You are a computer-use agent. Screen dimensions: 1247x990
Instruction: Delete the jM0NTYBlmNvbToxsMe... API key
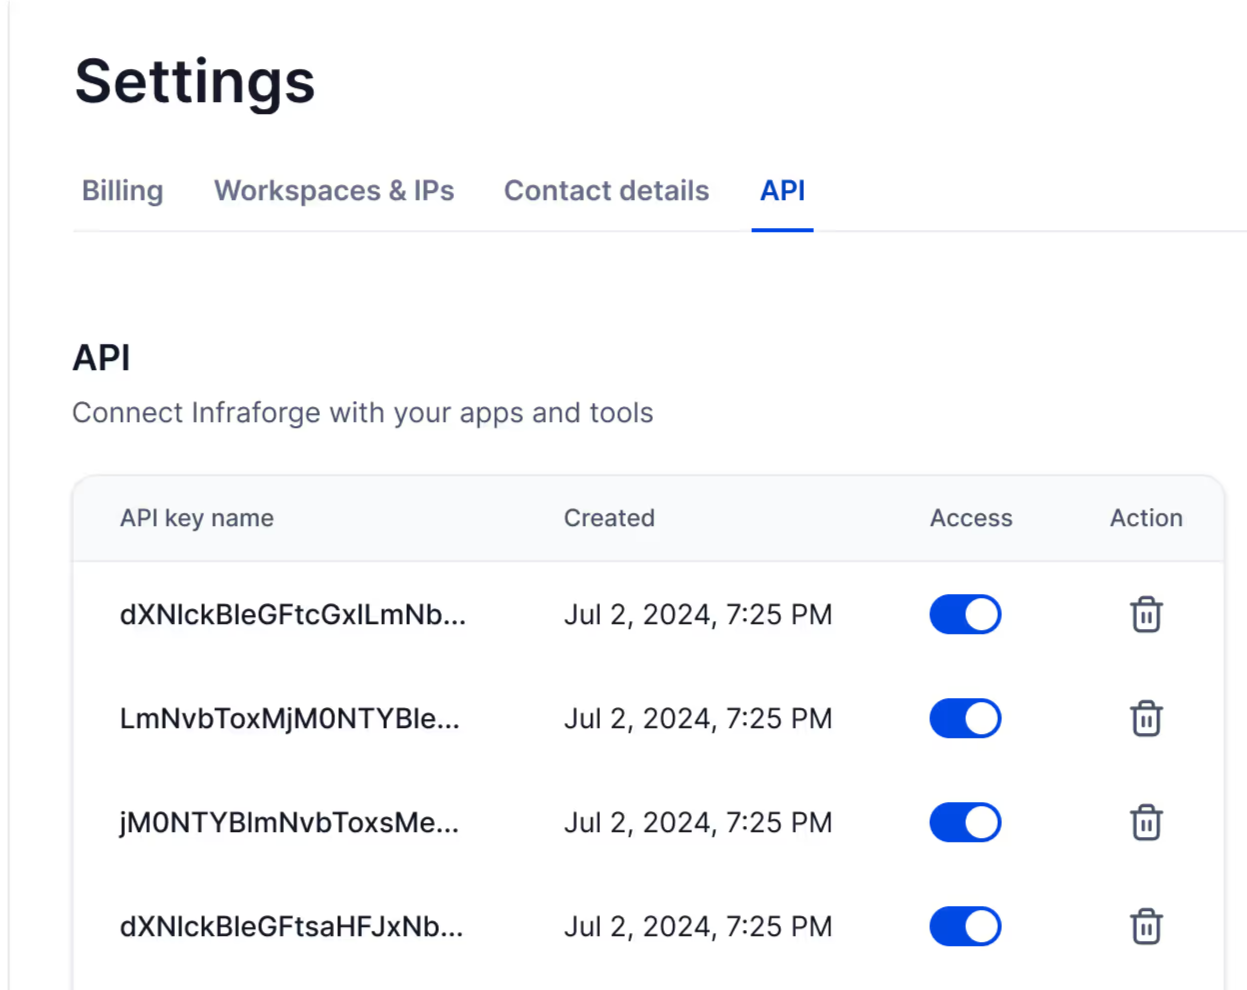(x=1146, y=822)
